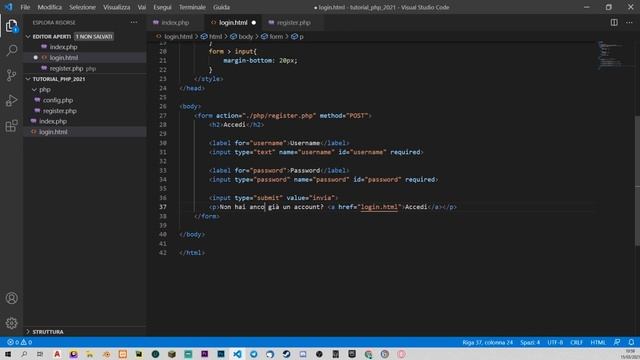Select login.html in open editors list
The width and height of the screenshot is (640, 360).
(x=64, y=58)
